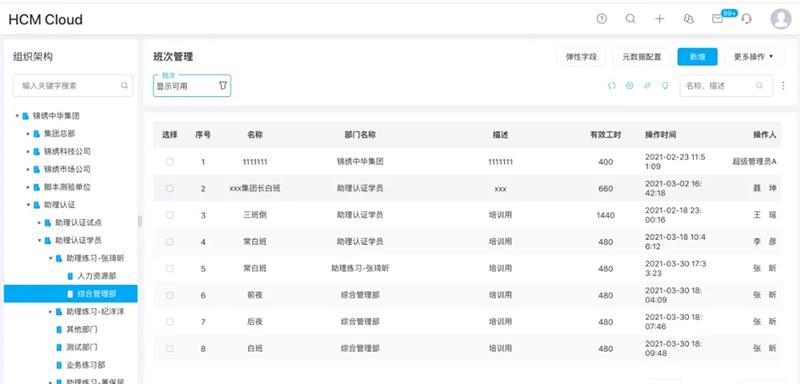
Task: Tick the checkbox for row 2 xxx集团长白班
Action: coord(169,188)
